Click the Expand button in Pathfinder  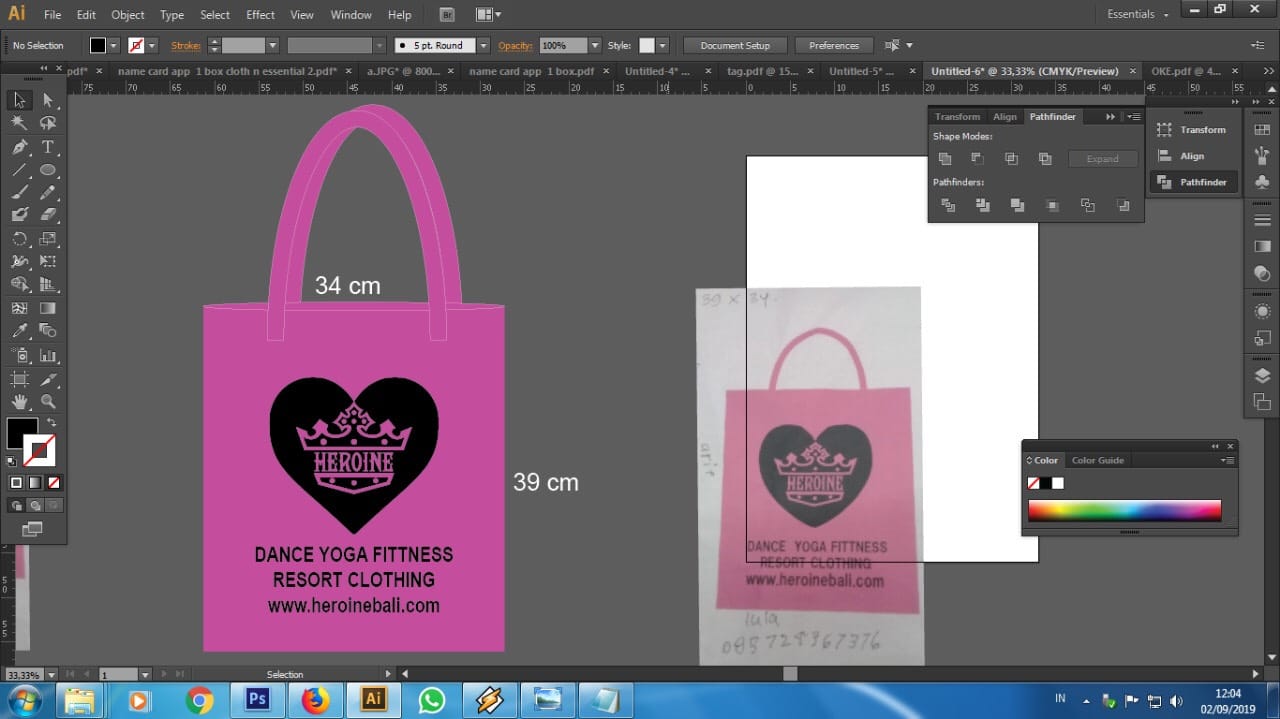[x=1103, y=159]
